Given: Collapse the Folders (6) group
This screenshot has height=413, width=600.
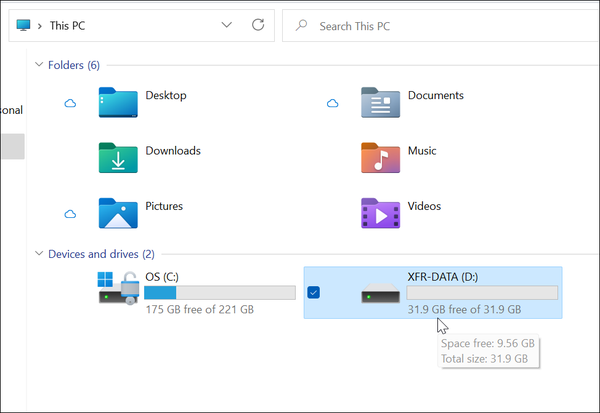Looking at the screenshot, I should 38,65.
